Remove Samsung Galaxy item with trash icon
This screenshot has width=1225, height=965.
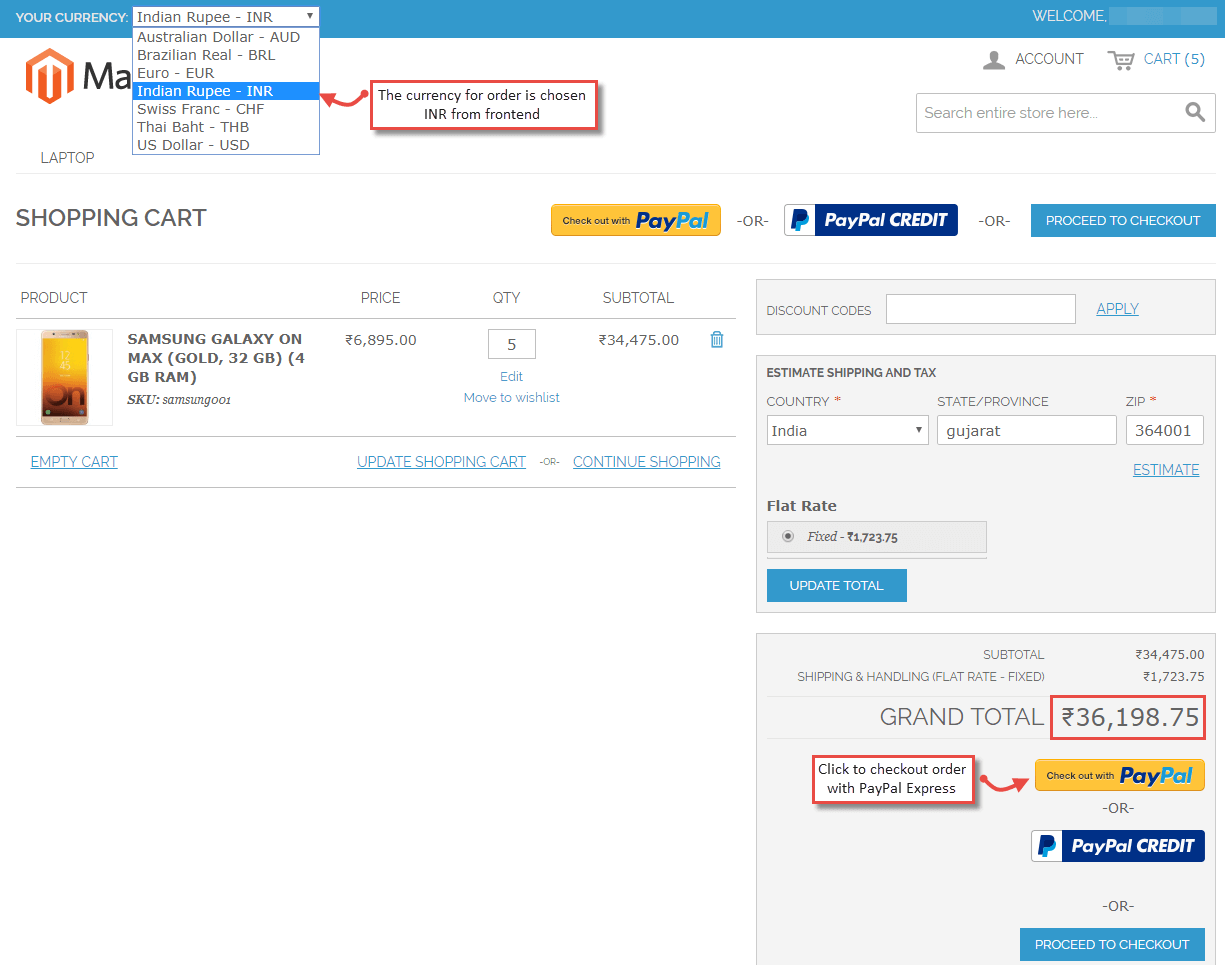(x=717, y=340)
